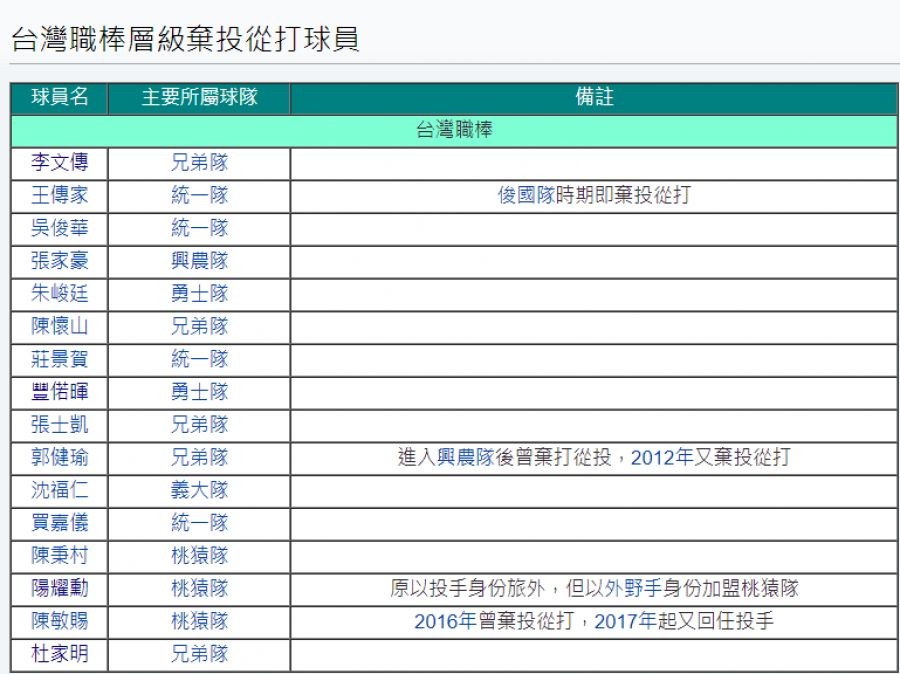Click the text 曾棄投從打 in the 陳敏賜 remark

click(526, 621)
